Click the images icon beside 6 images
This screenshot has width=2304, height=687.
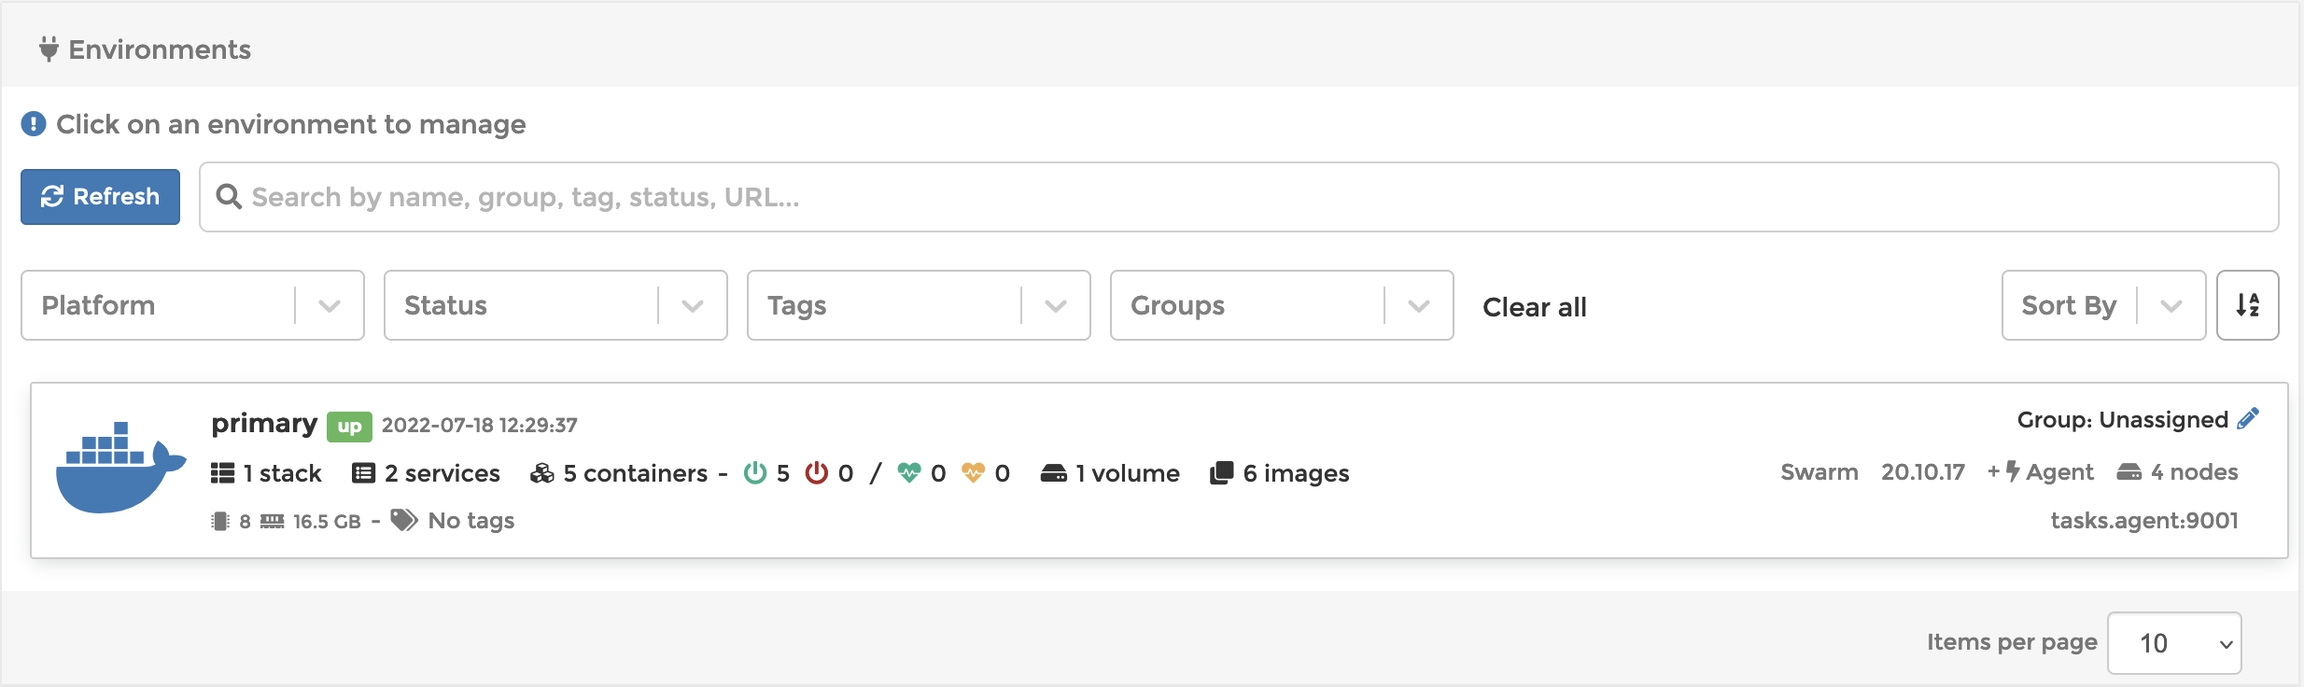pos(1221,473)
